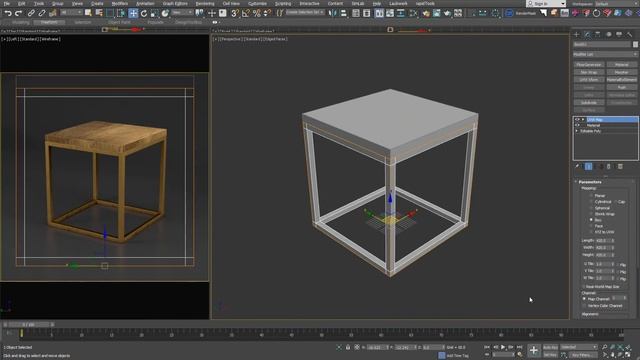Click the Push modifier button
Viewport: 640px width, 360px height.
[621, 87]
